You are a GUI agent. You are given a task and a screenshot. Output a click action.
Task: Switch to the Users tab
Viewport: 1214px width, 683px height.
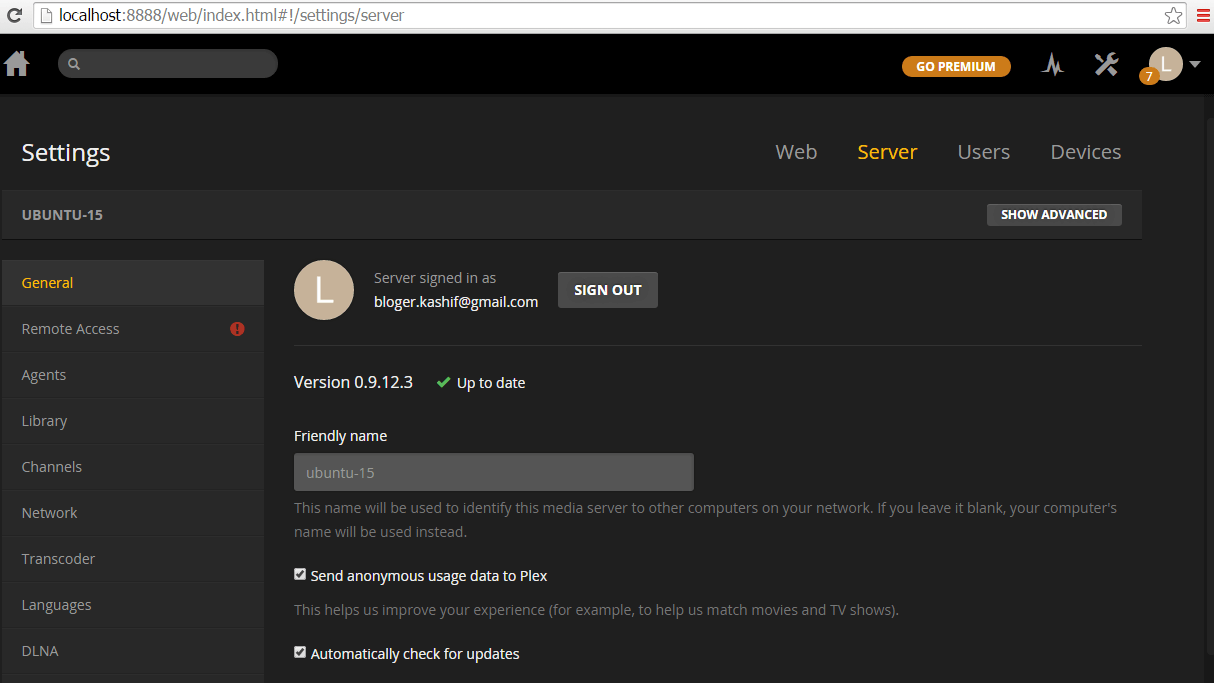[983, 152]
